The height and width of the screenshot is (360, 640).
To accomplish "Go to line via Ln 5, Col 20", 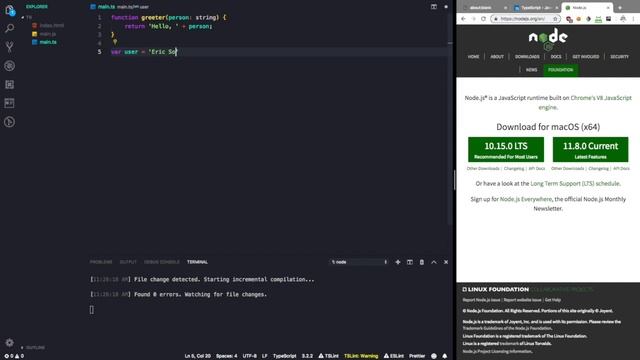I will [x=198, y=356].
